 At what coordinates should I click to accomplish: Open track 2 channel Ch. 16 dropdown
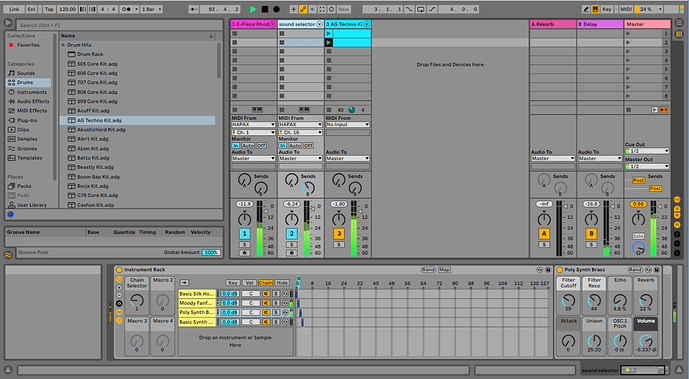(301, 132)
